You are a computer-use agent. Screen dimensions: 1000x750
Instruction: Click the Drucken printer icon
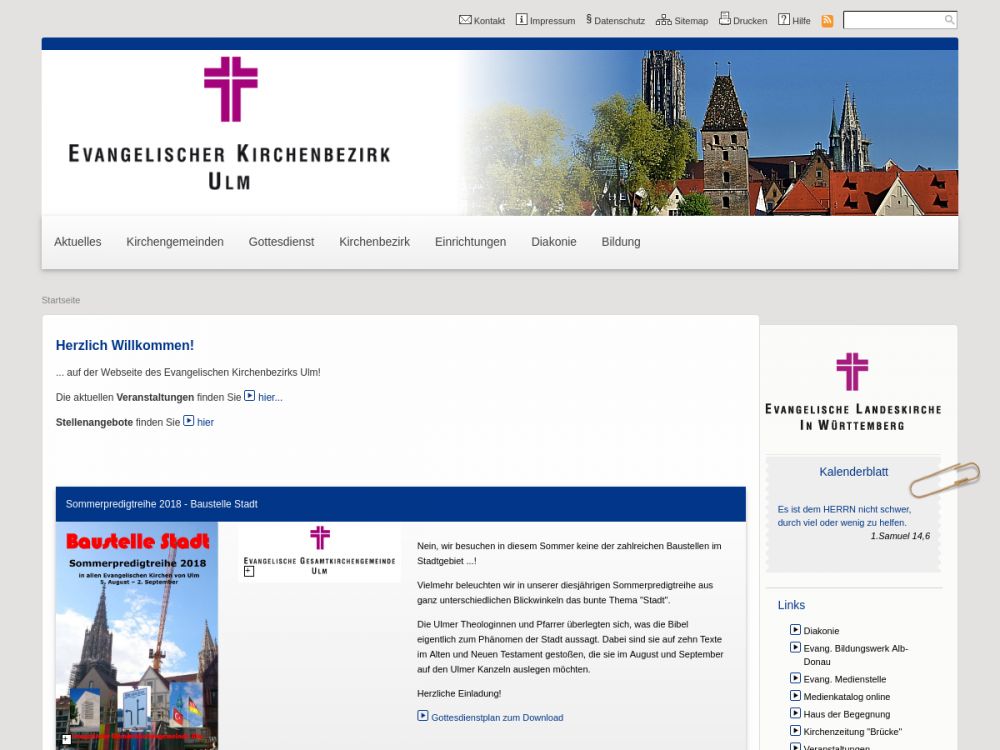point(725,19)
